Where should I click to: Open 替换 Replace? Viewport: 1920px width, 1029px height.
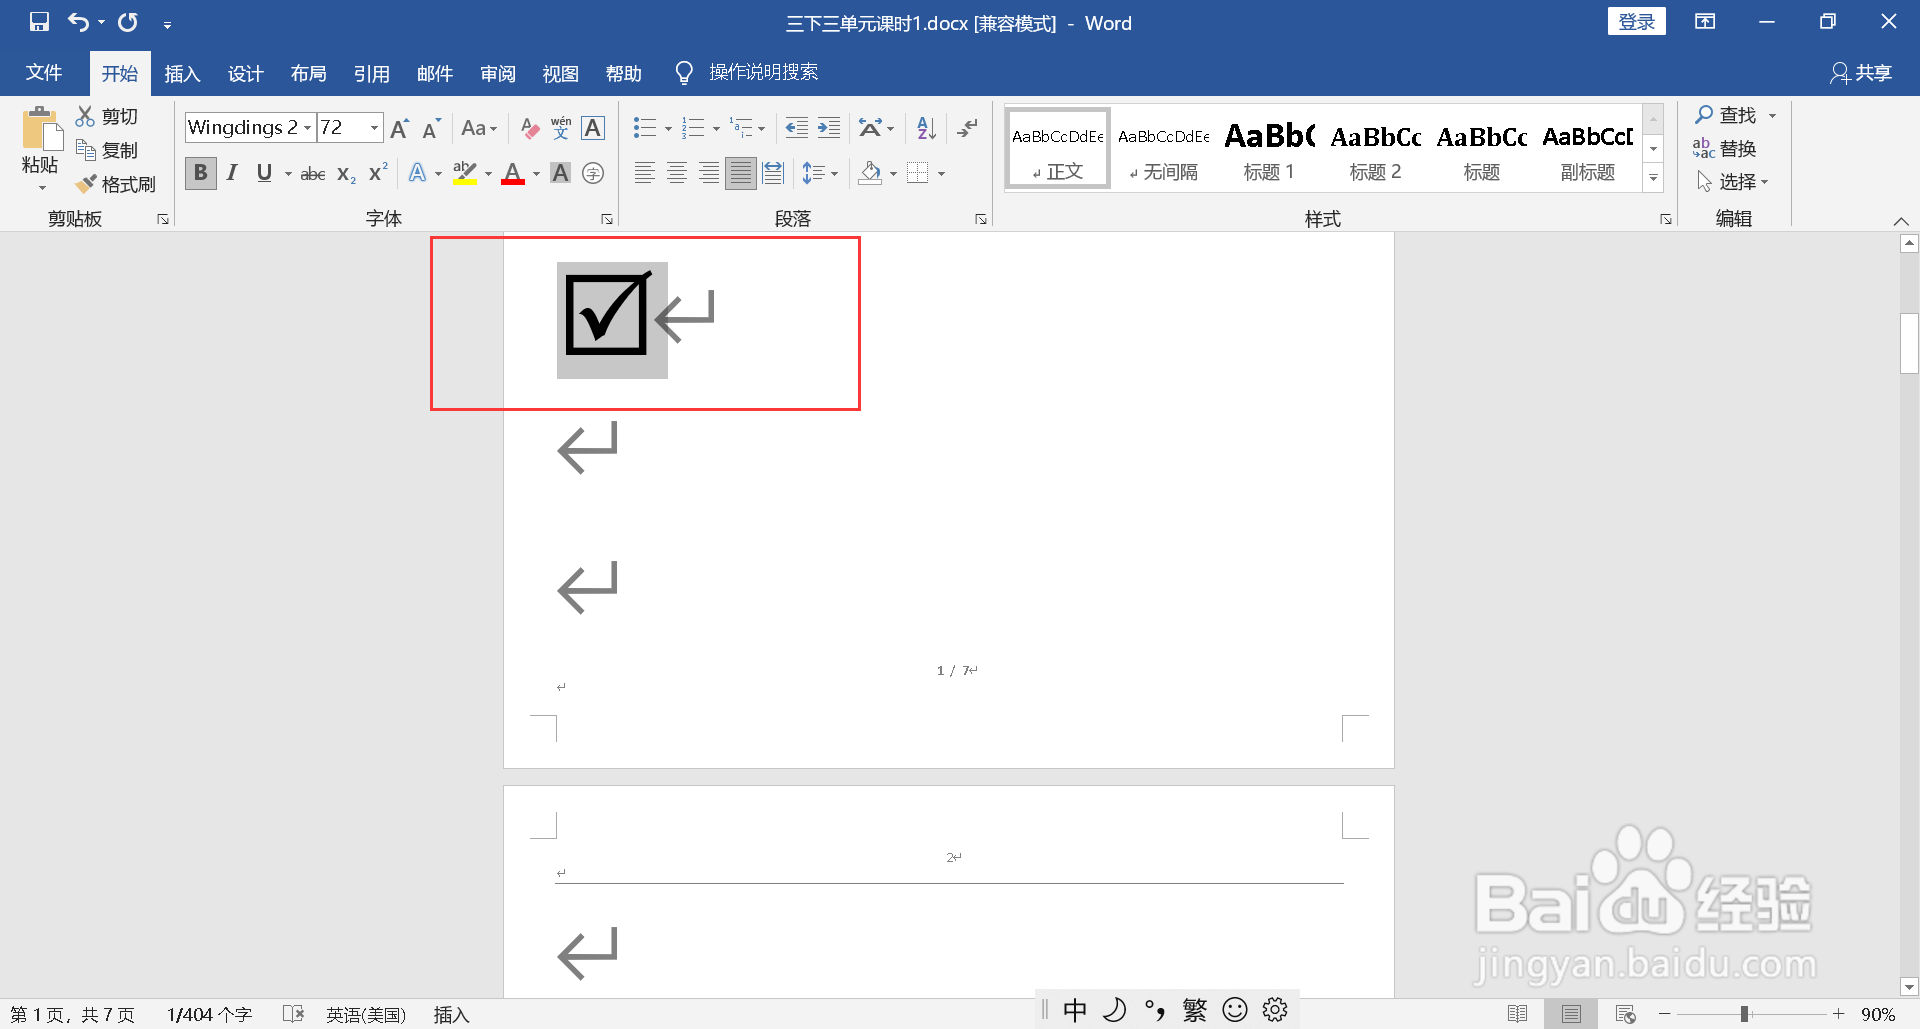point(1725,148)
